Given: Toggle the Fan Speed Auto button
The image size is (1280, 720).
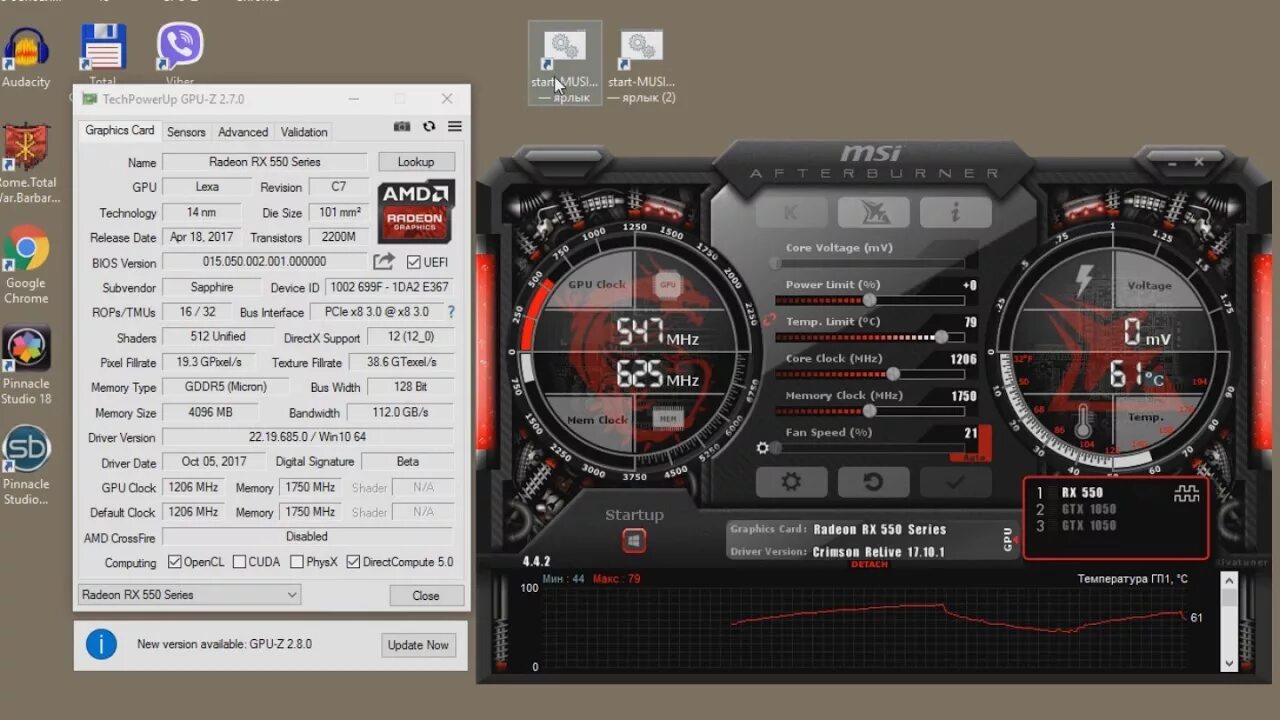Looking at the screenshot, I should click(974, 457).
